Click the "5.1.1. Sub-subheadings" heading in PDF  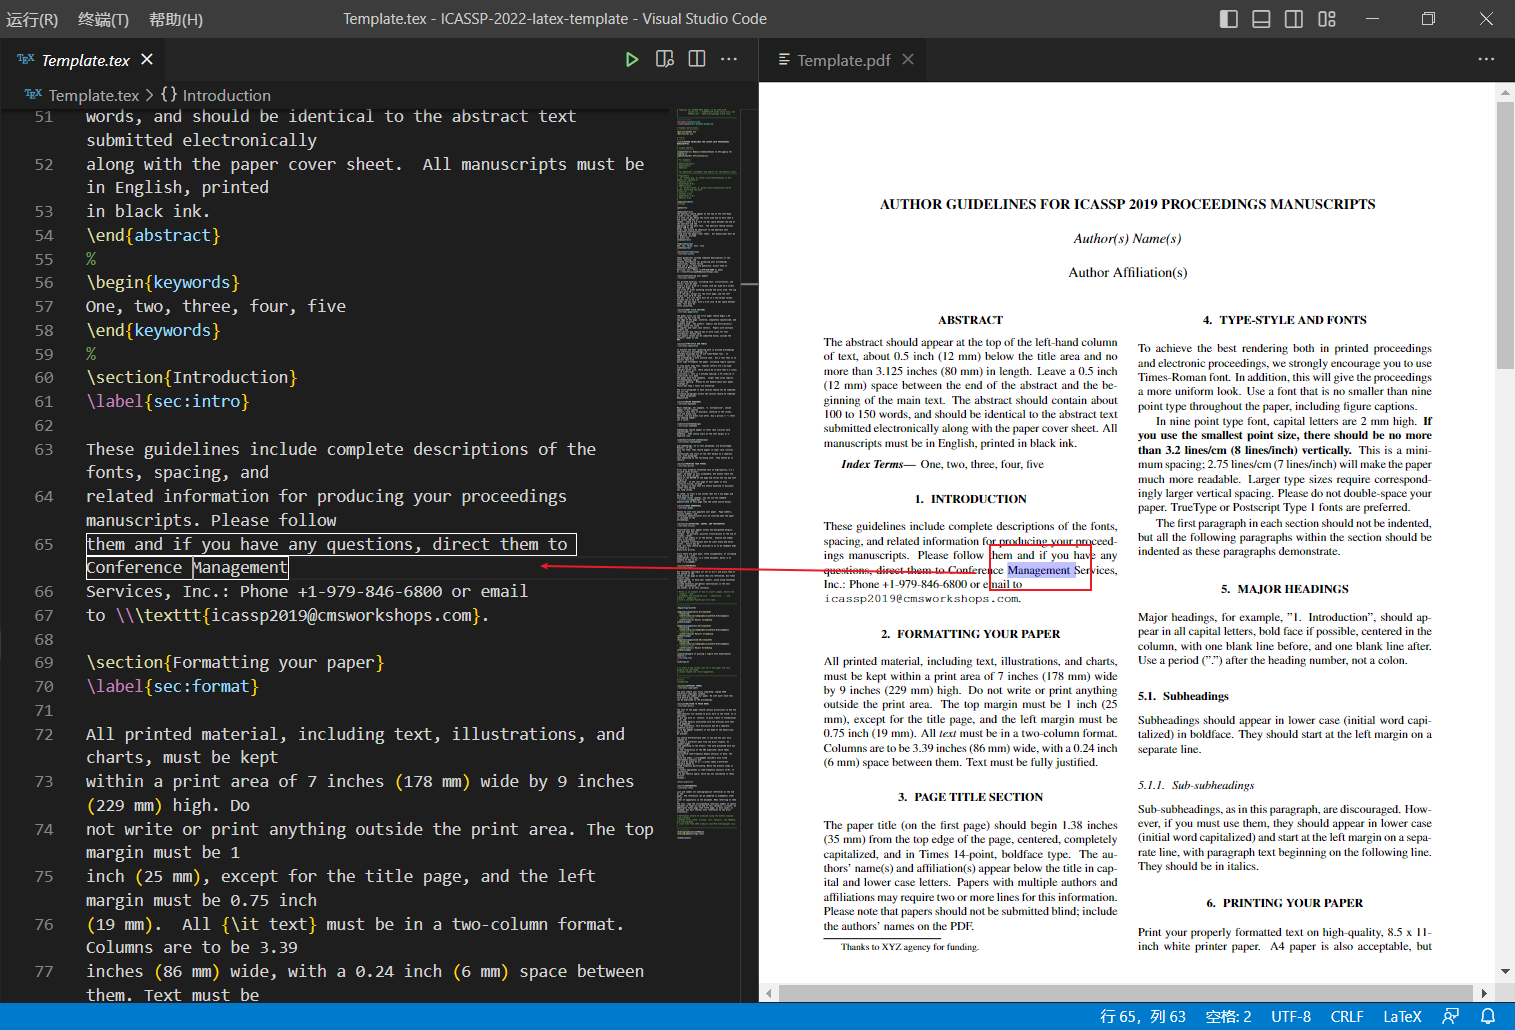click(1196, 785)
